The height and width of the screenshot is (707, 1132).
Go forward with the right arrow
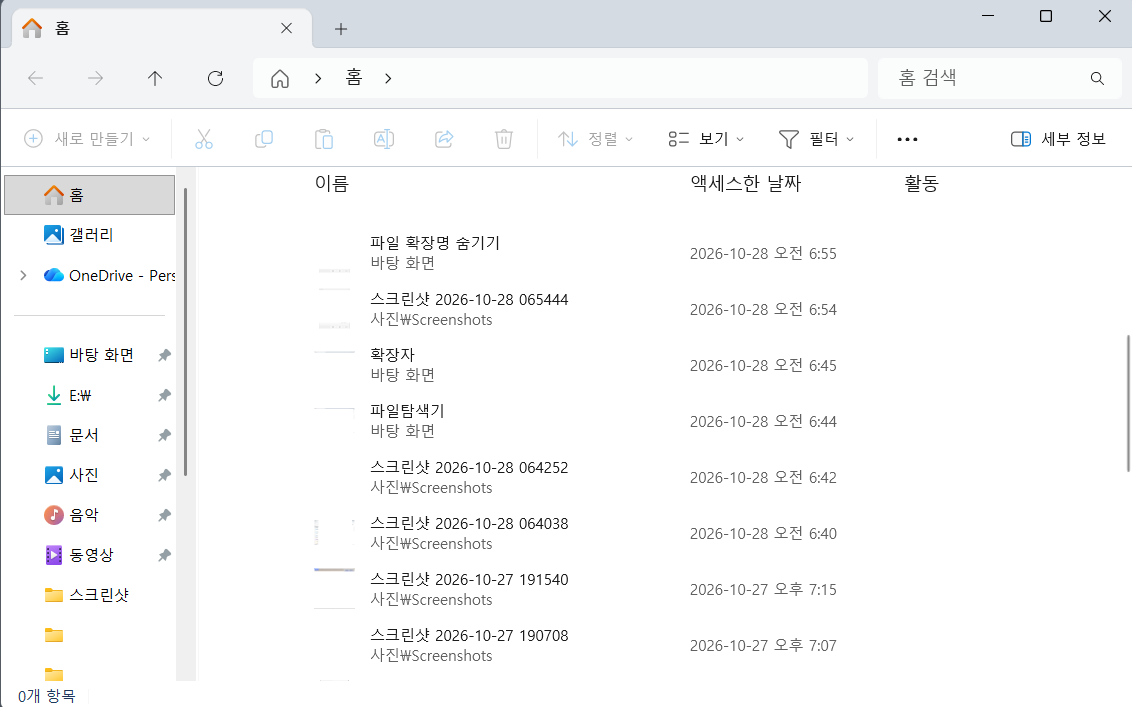(95, 78)
